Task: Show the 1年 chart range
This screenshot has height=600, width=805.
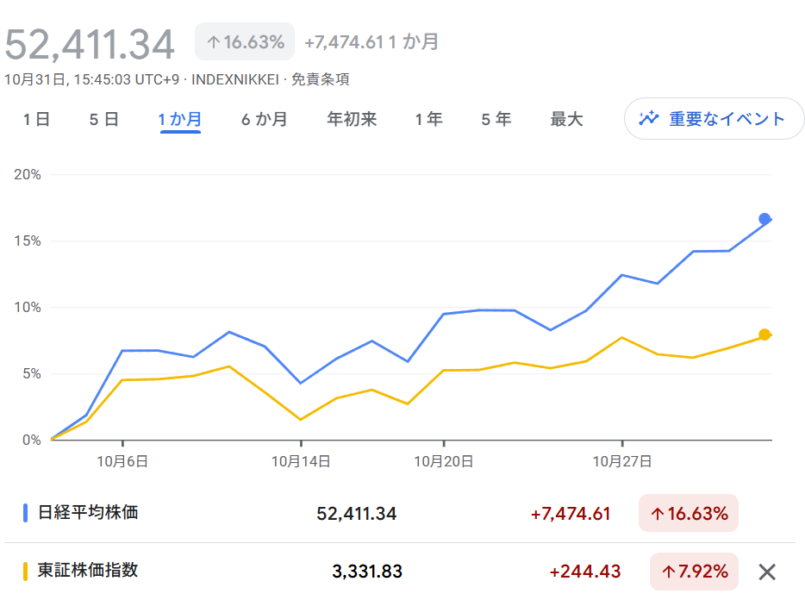Action: click(429, 119)
